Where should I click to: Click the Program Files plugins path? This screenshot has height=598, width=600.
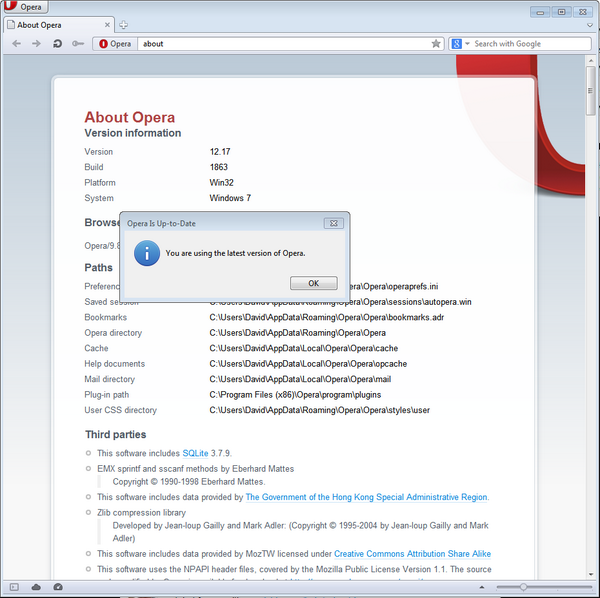pyautogui.click(x=295, y=394)
